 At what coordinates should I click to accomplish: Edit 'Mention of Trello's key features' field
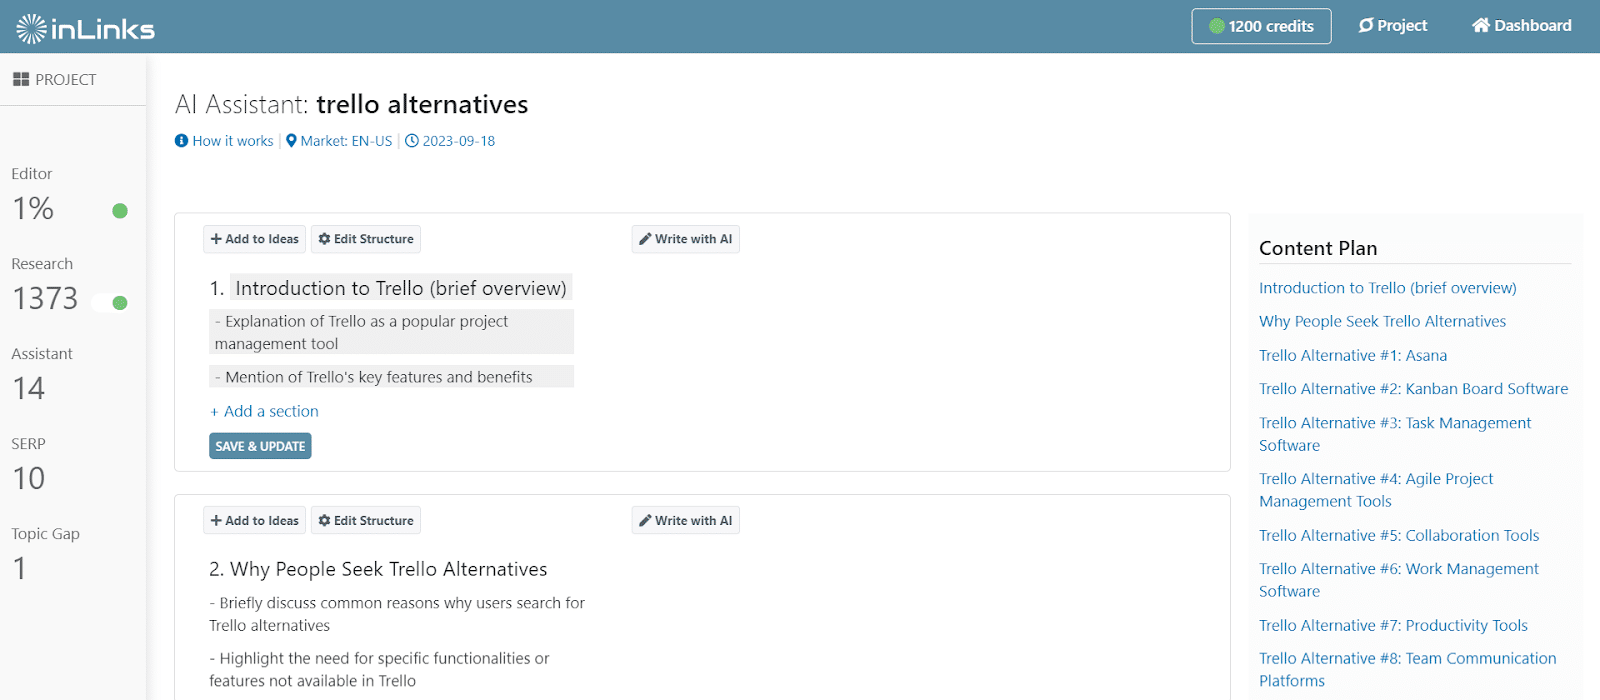tap(392, 377)
